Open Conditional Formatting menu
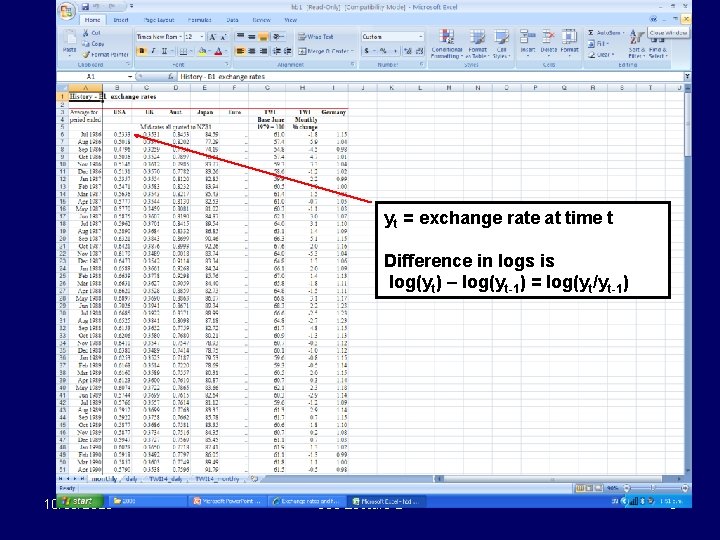The height and width of the screenshot is (540, 720). [x=446, y=44]
